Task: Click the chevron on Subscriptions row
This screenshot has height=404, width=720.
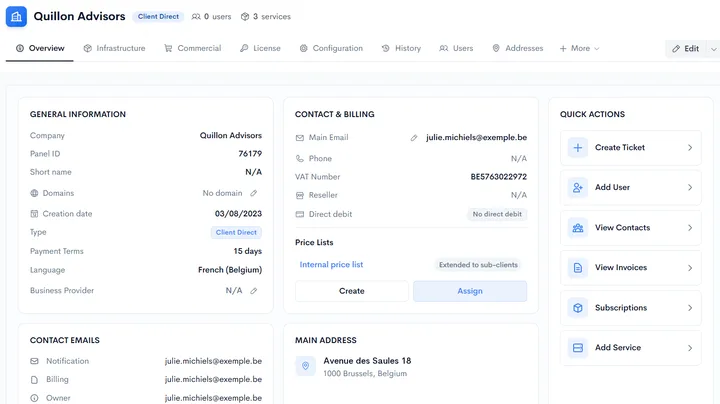Action: pos(690,308)
